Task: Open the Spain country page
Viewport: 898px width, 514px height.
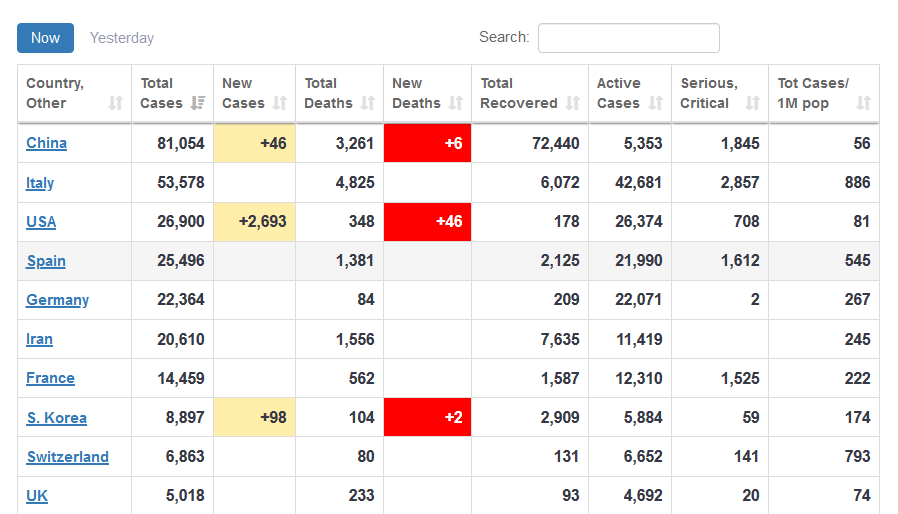Action: (x=46, y=261)
